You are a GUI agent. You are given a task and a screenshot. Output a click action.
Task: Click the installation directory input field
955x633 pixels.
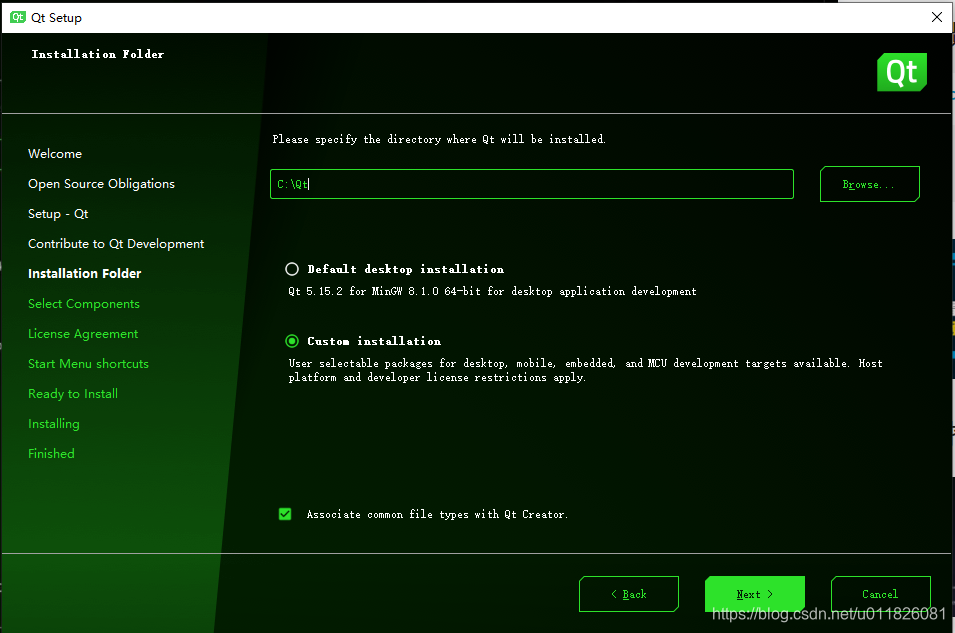532,184
